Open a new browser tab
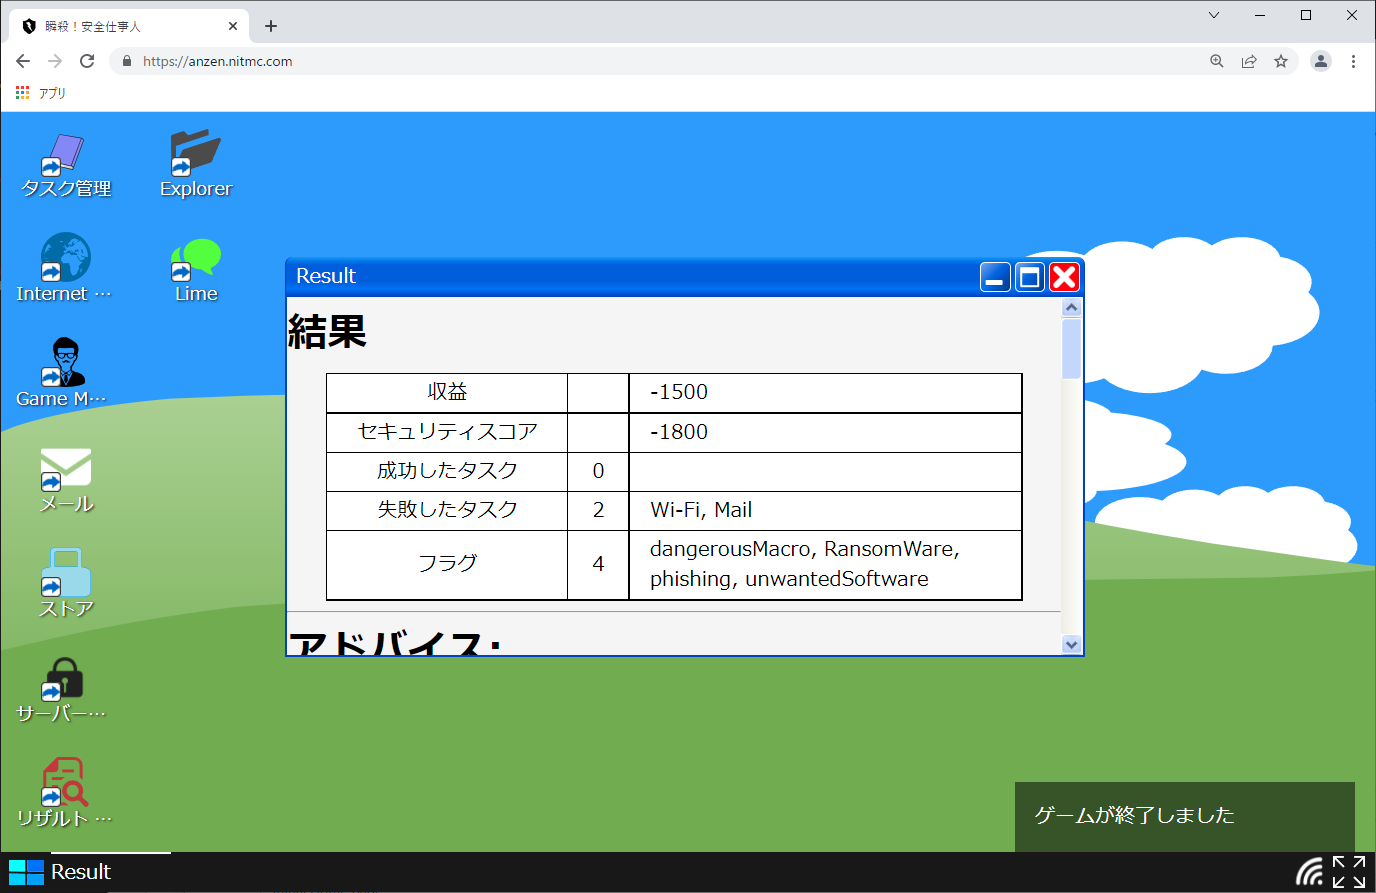Image resolution: width=1376 pixels, height=893 pixels. point(271,26)
